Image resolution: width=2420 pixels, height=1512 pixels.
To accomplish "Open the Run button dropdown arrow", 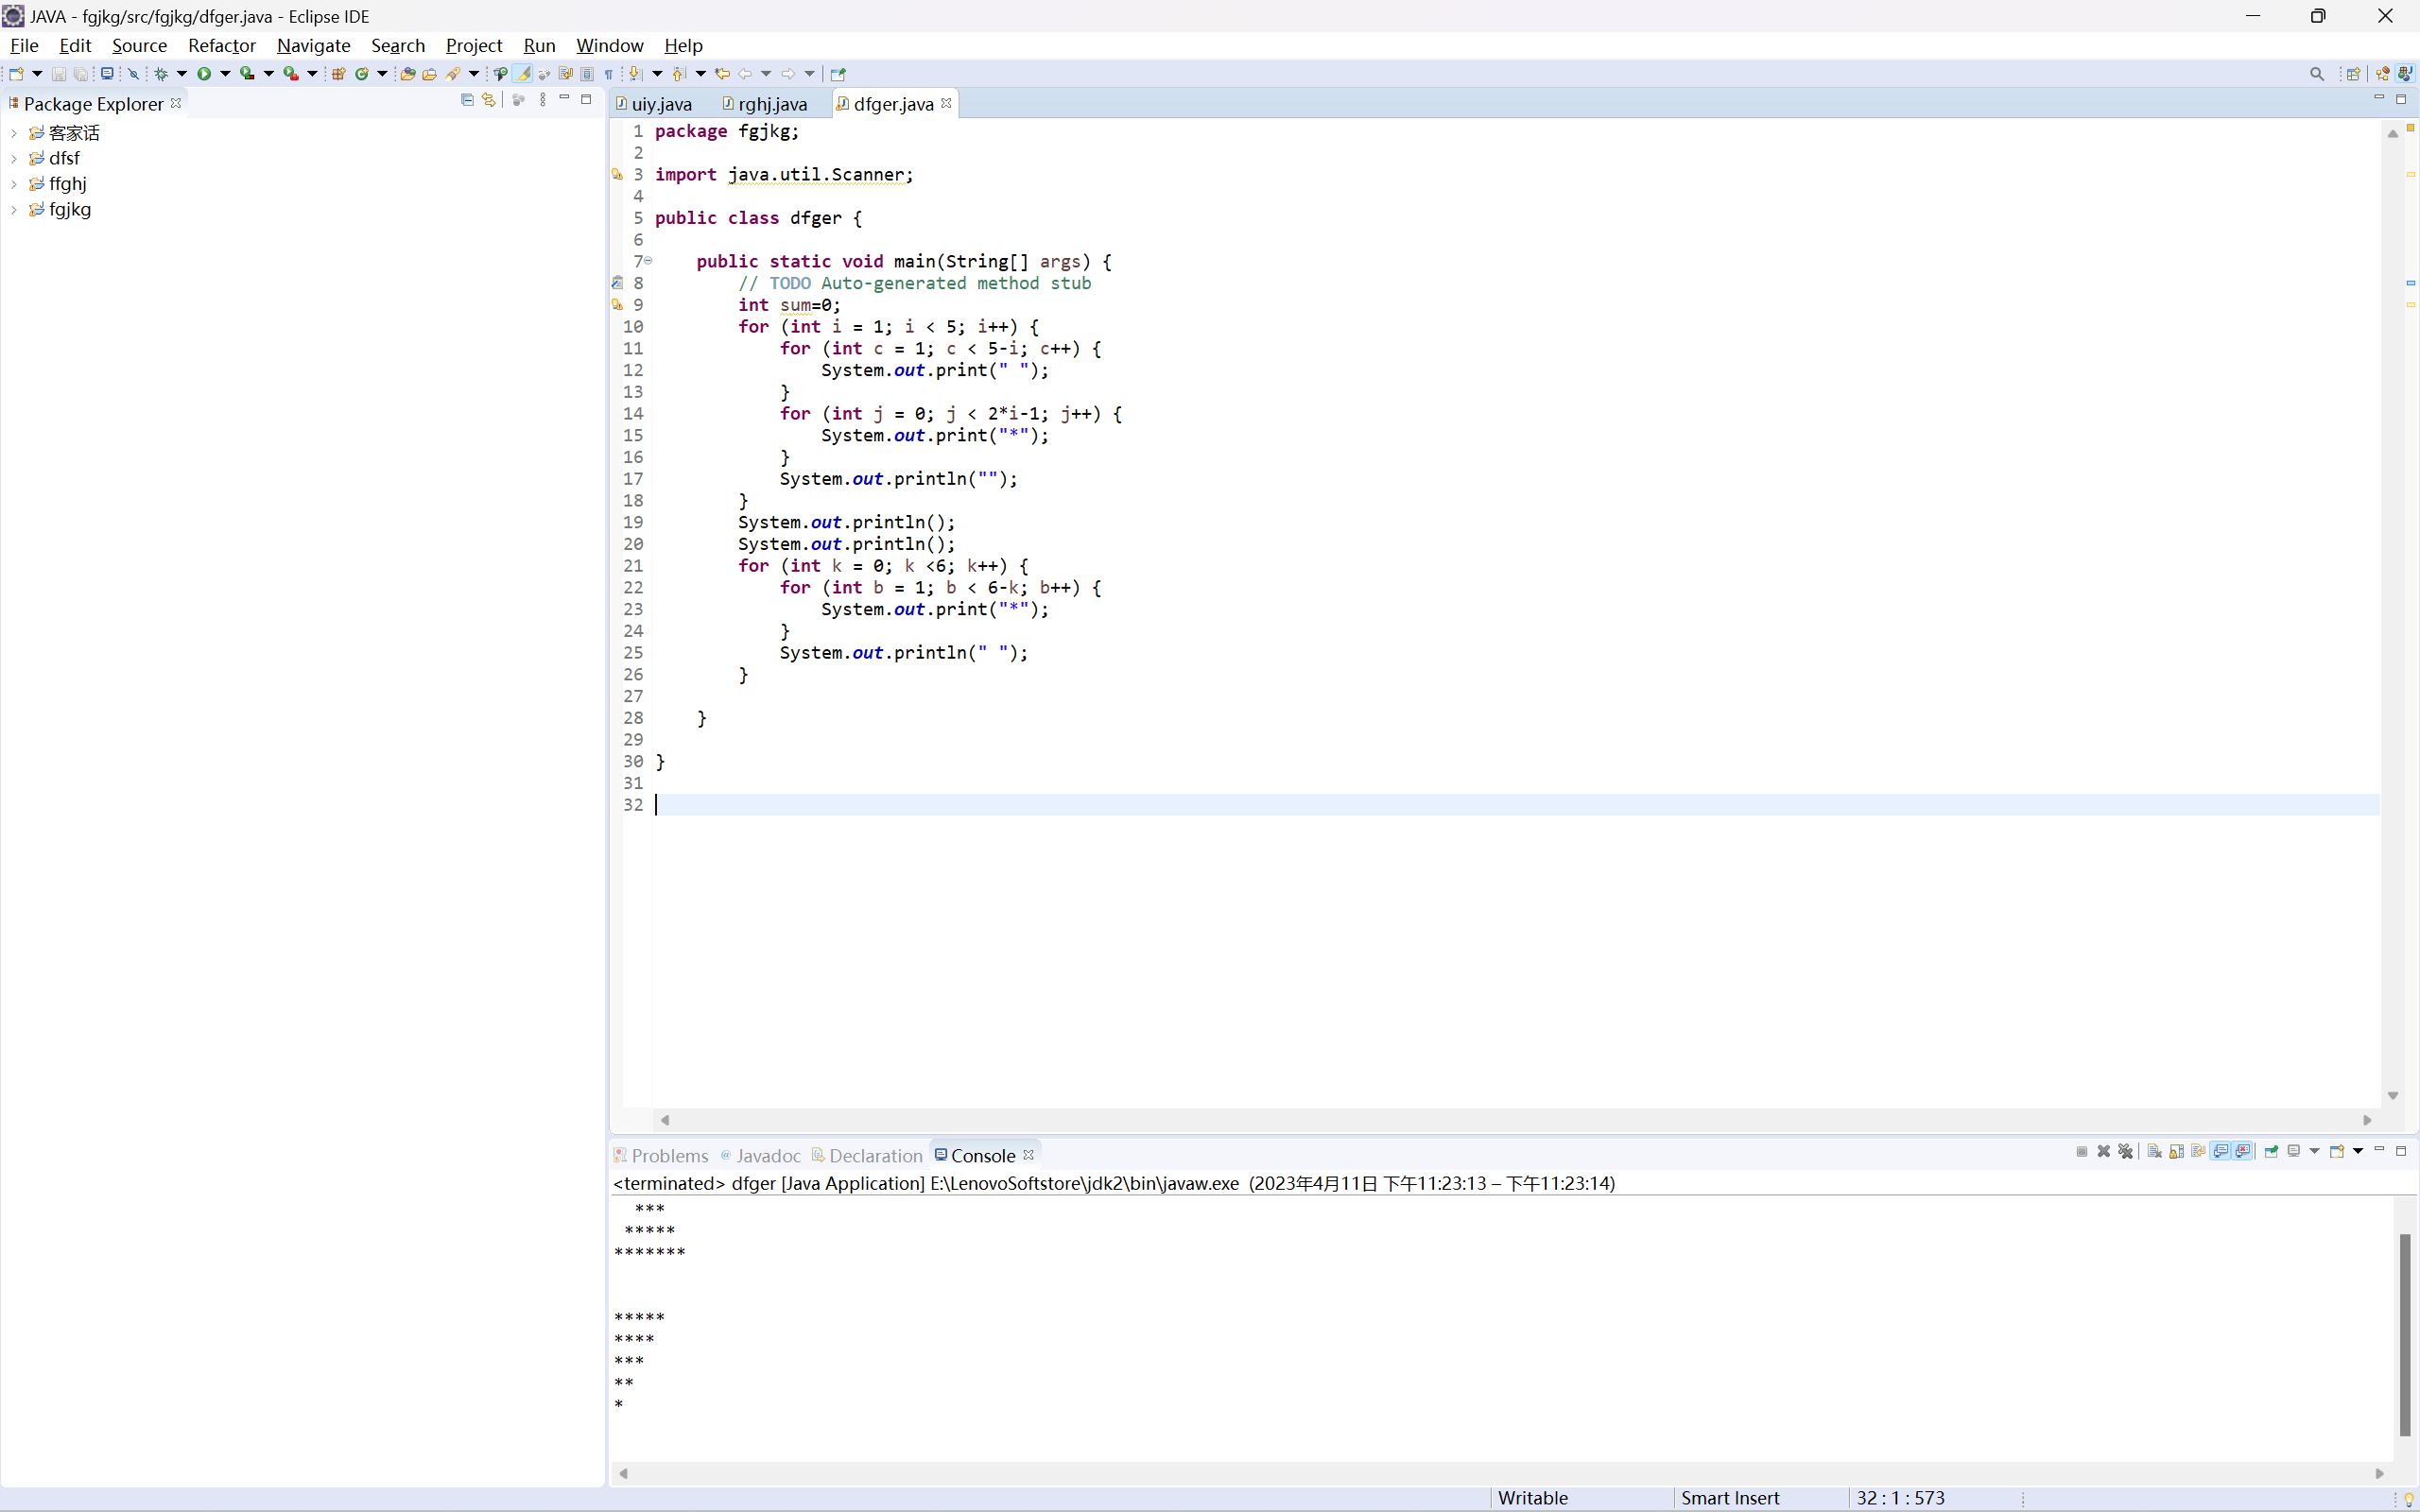I will click(x=225, y=74).
